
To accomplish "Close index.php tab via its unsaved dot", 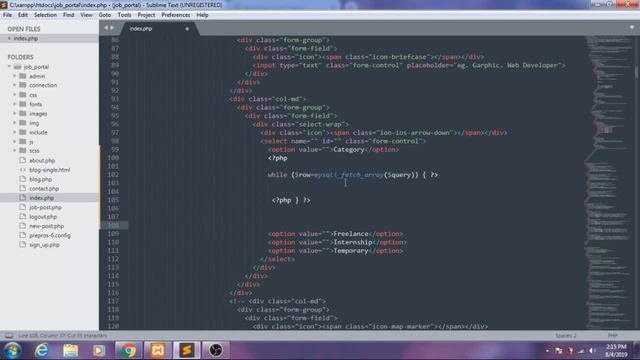I will click(187, 29).
